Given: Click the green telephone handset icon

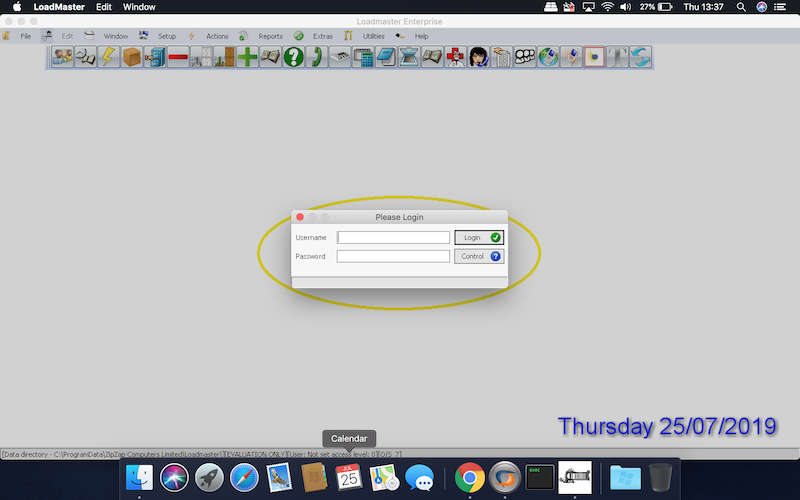Looking at the screenshot, I should coord(317,57).
